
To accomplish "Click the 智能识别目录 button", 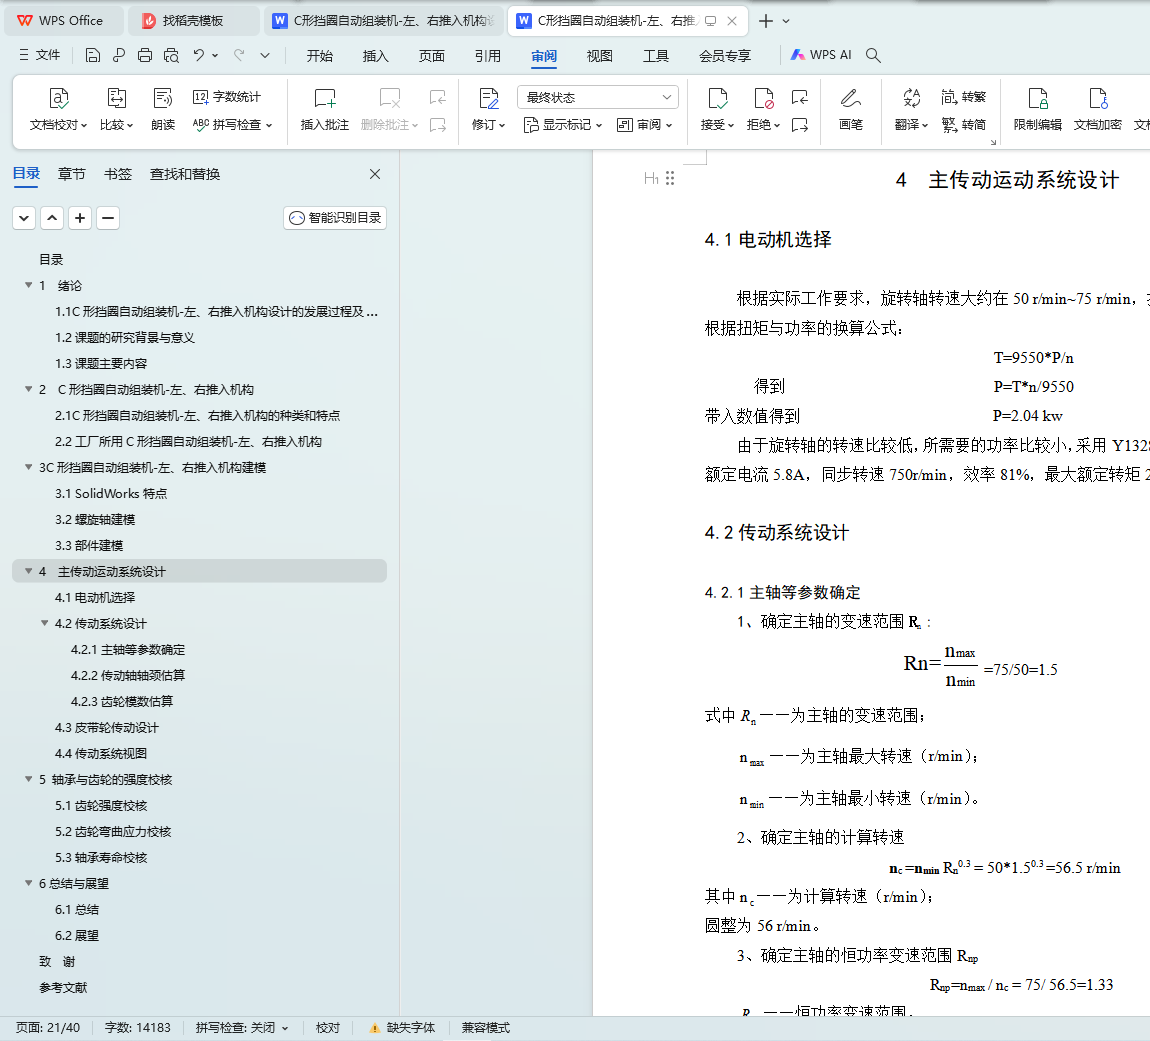I will (x=335, y=218).
